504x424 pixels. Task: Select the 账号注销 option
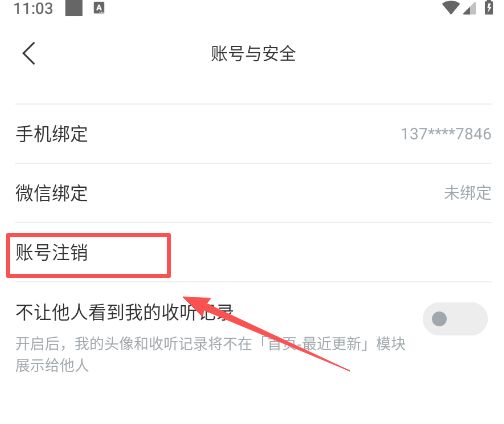[x=253, y=252]
